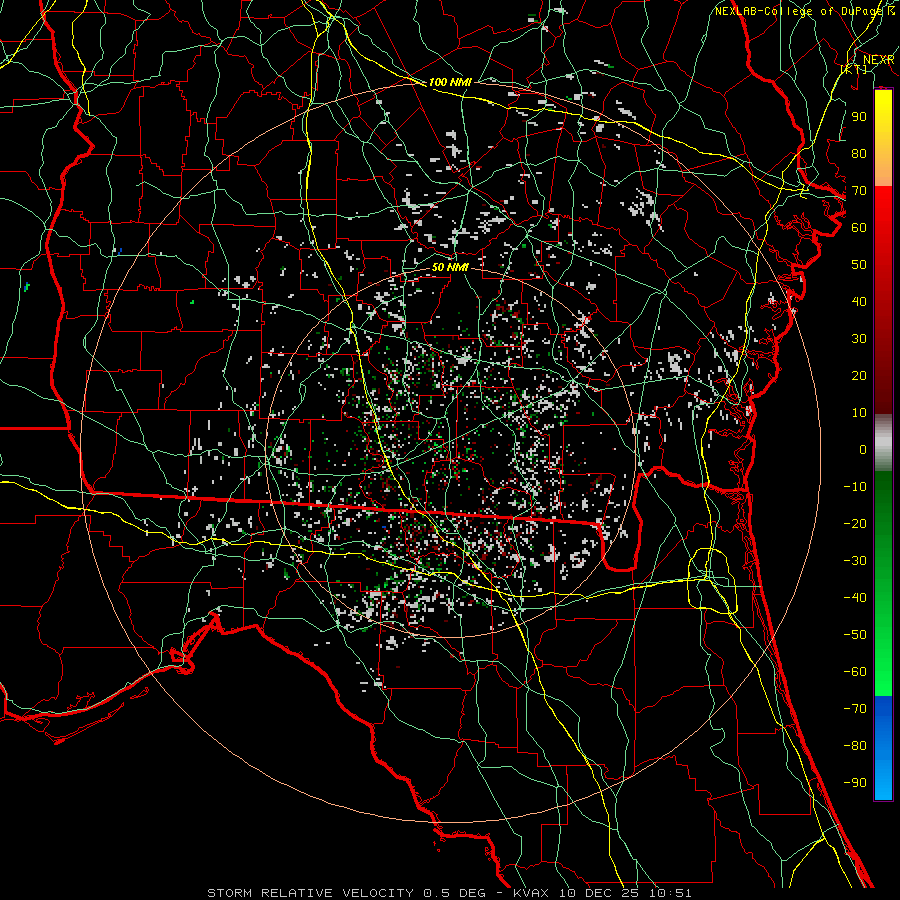Click the -80 scale value
This screenshot has width=900, height=900.
point(855,746)
